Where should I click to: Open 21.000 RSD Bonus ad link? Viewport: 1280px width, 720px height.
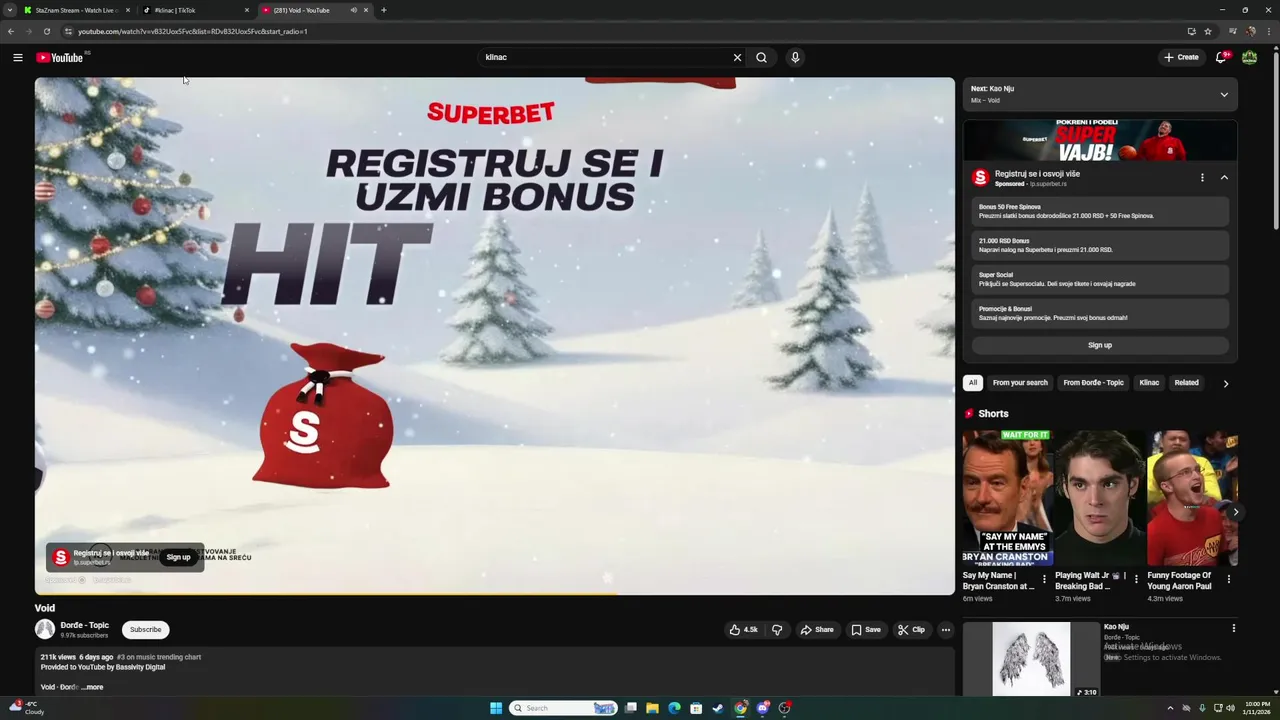coord(1100,245)
